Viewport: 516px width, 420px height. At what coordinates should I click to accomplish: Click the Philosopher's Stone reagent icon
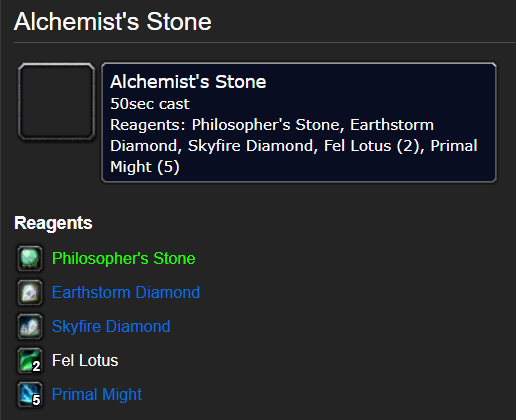30,259
